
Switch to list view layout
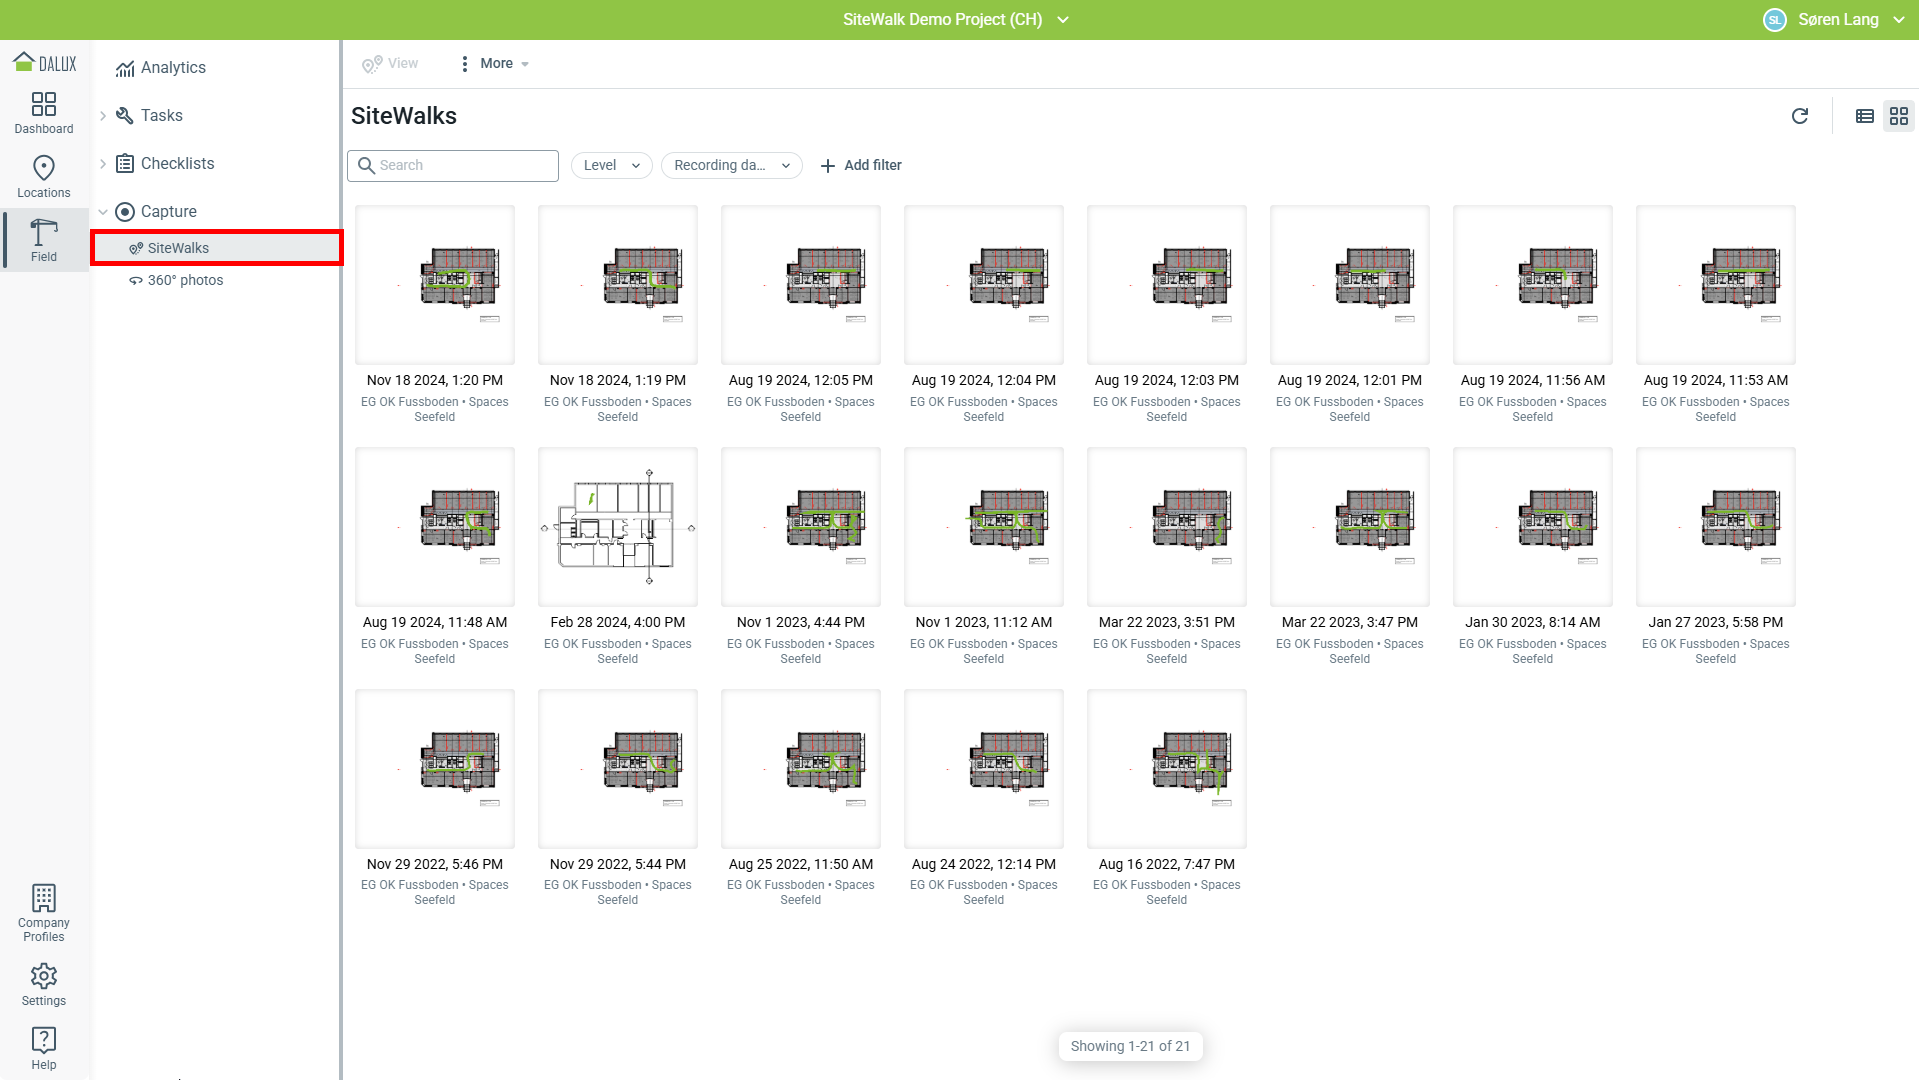pyautogui.click(x=1865, y=116)
